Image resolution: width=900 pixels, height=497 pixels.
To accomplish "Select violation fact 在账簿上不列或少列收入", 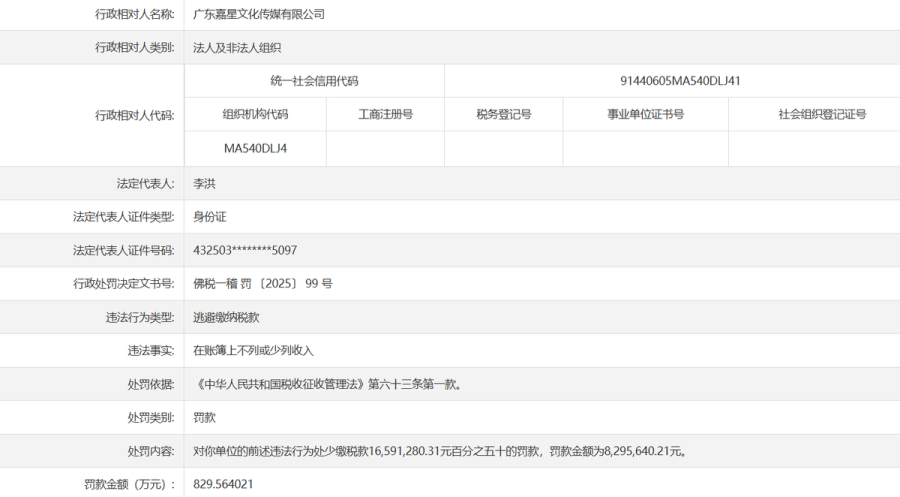I will pos(253,351).
